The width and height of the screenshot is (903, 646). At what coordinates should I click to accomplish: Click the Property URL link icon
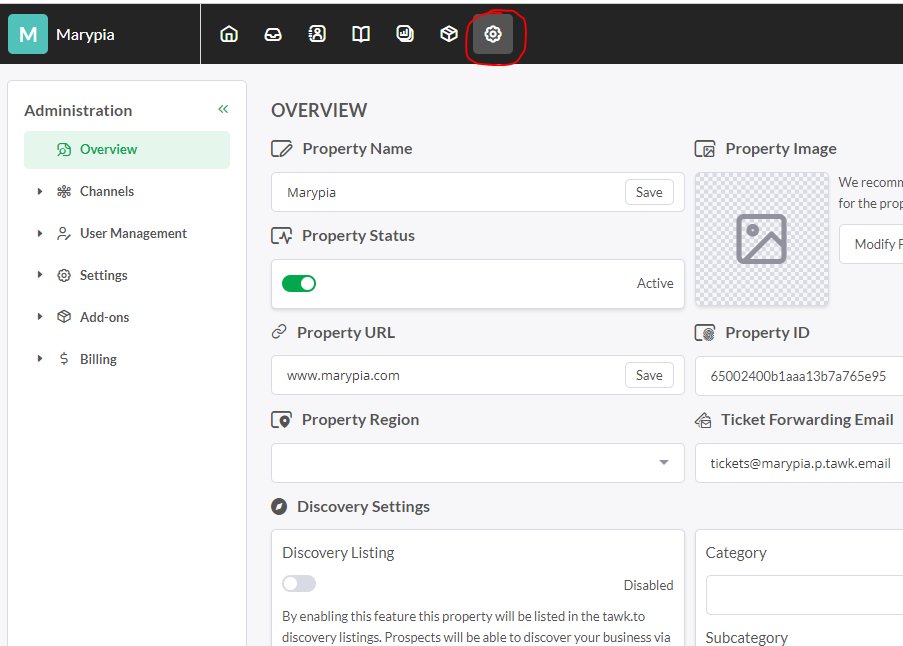279,332
